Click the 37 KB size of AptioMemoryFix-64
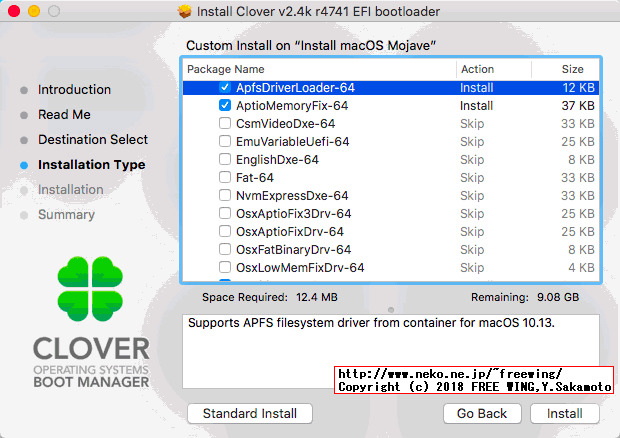The height and width of the screenshot is (438, 620). pyautogui.click(x=578, y=106)
